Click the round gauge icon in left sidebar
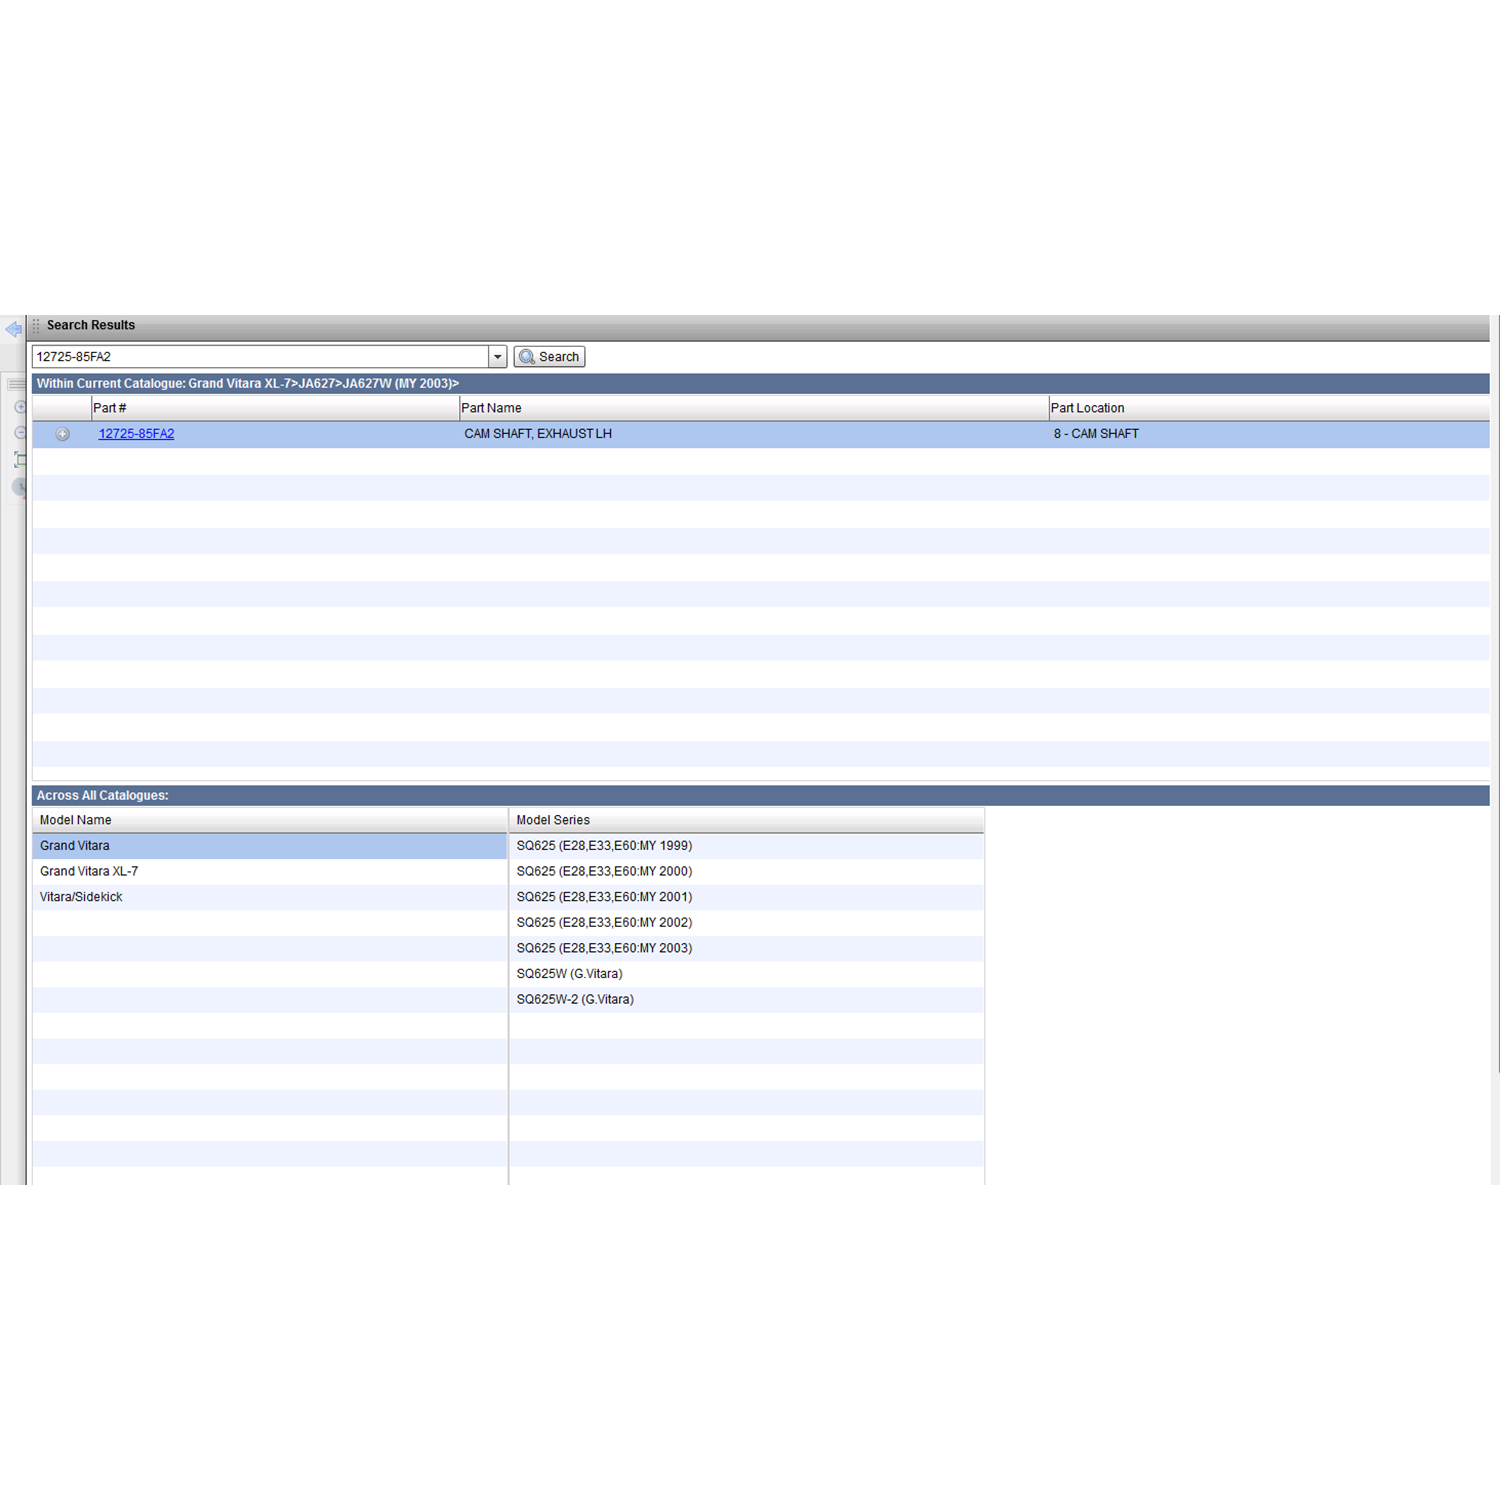Image resolution: width=1500 pixels, height=1500 pixels. pyautogui.click(x=20, y=487)
